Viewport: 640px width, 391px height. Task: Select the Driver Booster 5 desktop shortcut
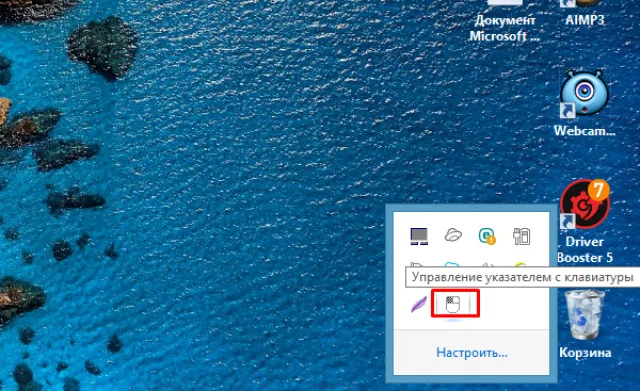(x=584, y=222)
